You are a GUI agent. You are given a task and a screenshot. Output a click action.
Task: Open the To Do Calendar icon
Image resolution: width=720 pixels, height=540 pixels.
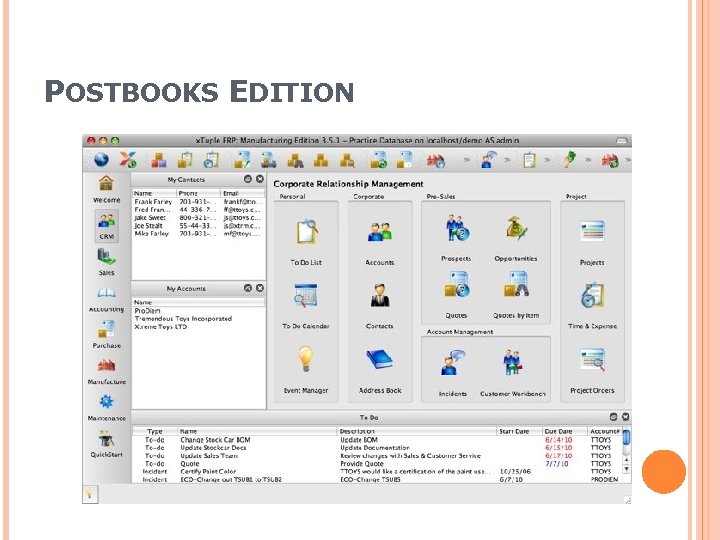tap(305, 295)
